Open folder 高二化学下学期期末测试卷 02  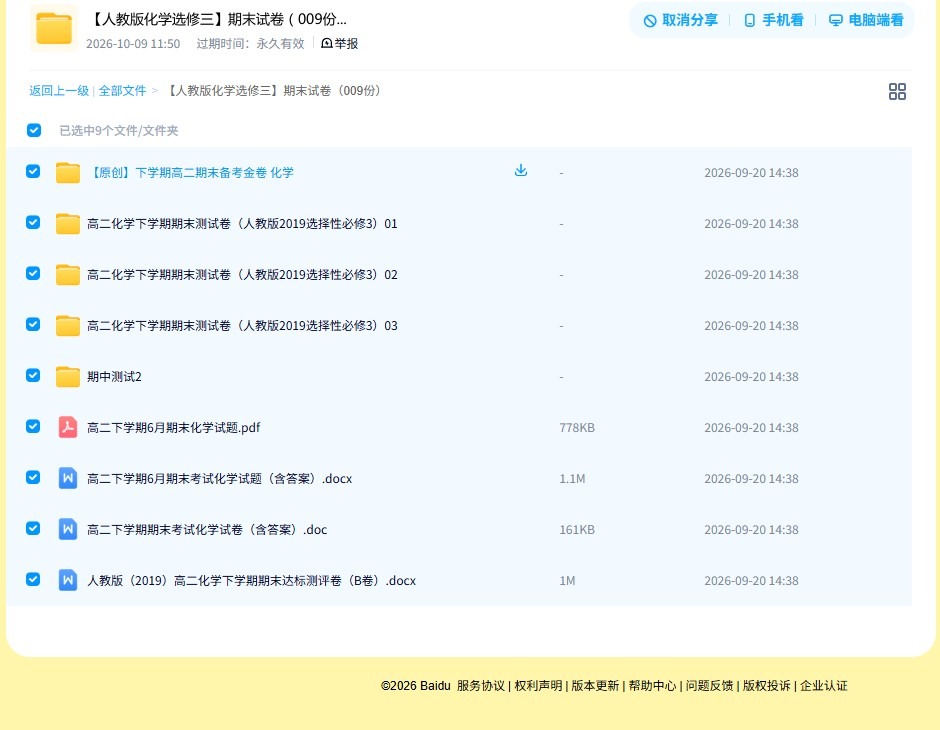pos(242,274)
